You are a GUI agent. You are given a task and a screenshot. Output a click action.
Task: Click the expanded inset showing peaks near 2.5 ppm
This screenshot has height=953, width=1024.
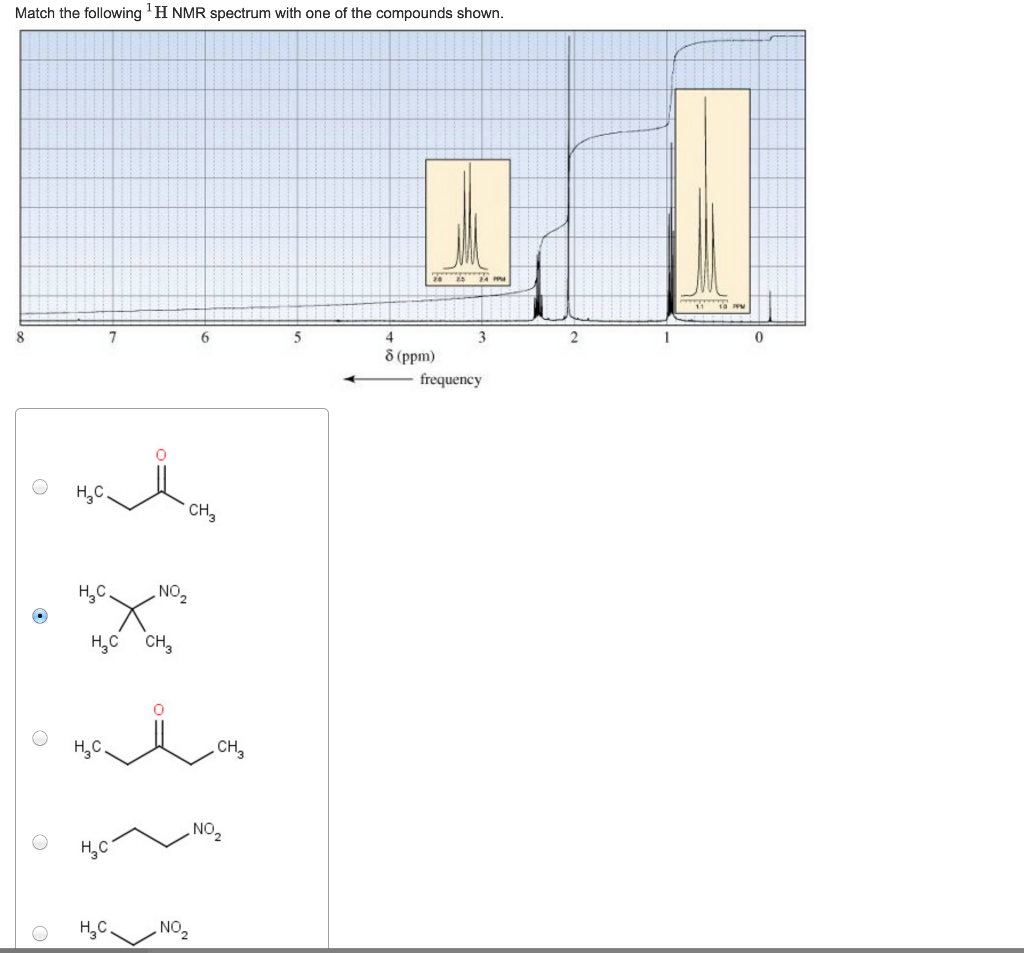click(469, 220)
